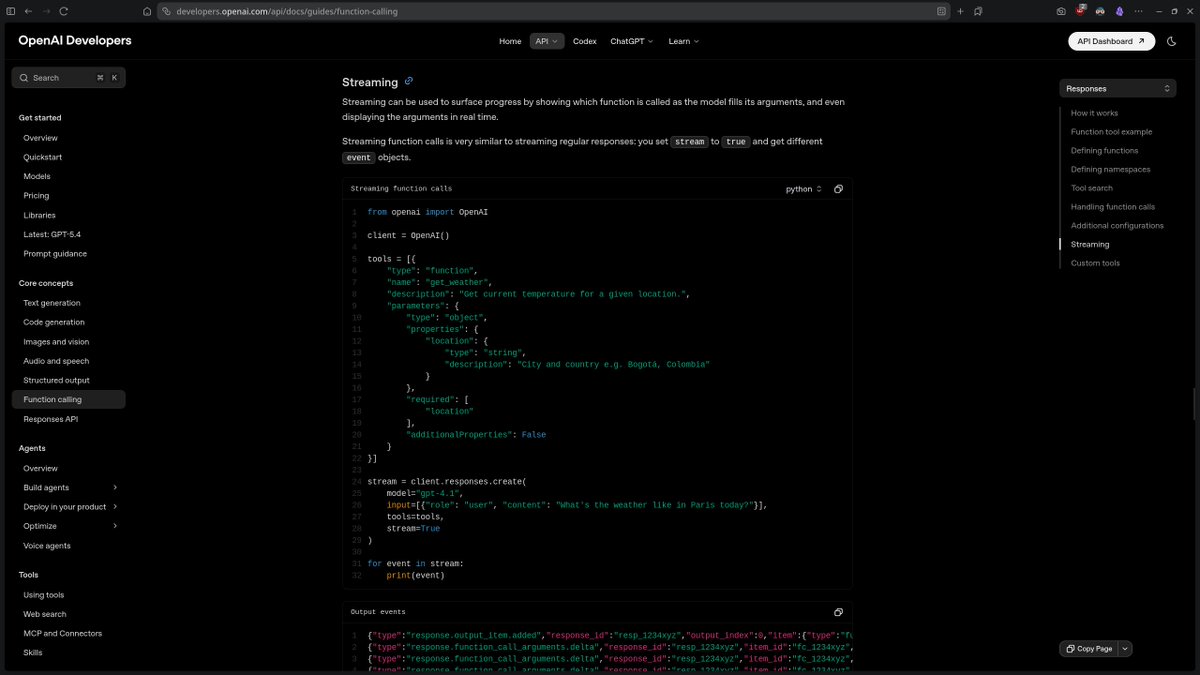This screenshot has height=675, width=1200.
Task: Open Responses API sidebar link
Action: [50, 419]
